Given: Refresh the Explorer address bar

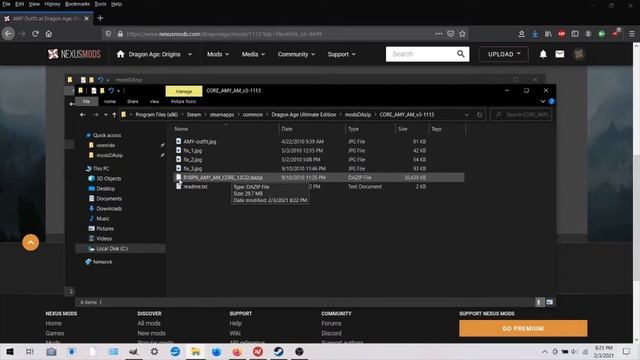Looking at the screenshot, I should tap(480, 115).
